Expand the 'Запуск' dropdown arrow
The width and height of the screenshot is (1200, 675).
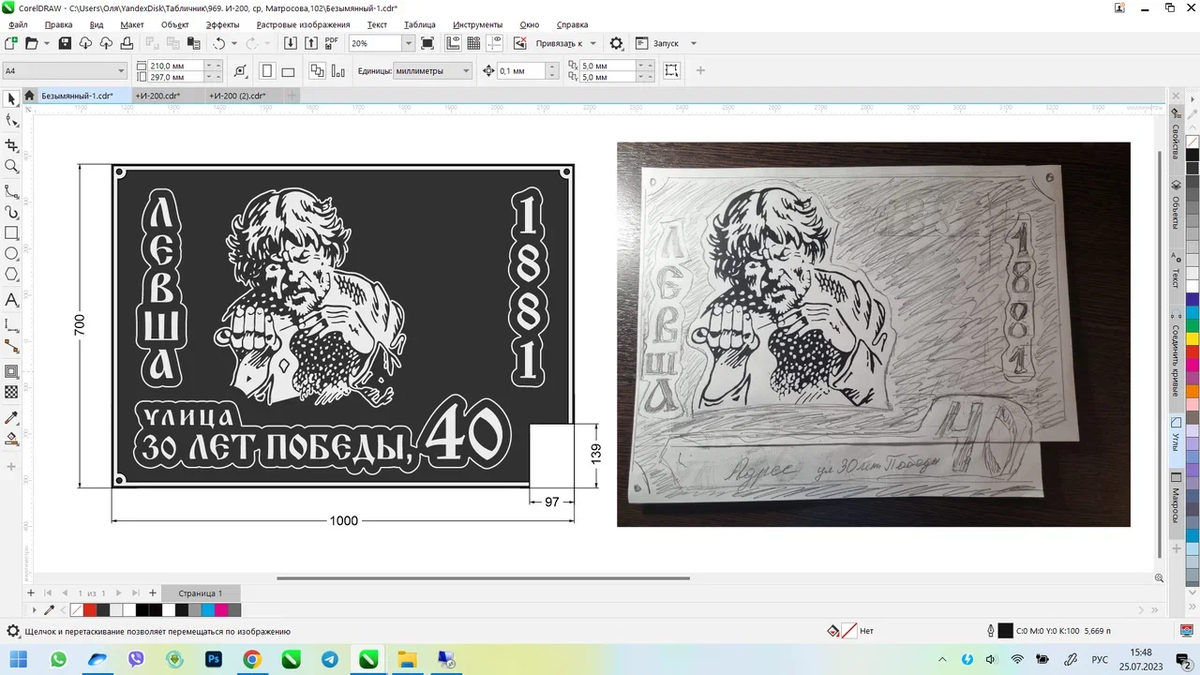693,44
